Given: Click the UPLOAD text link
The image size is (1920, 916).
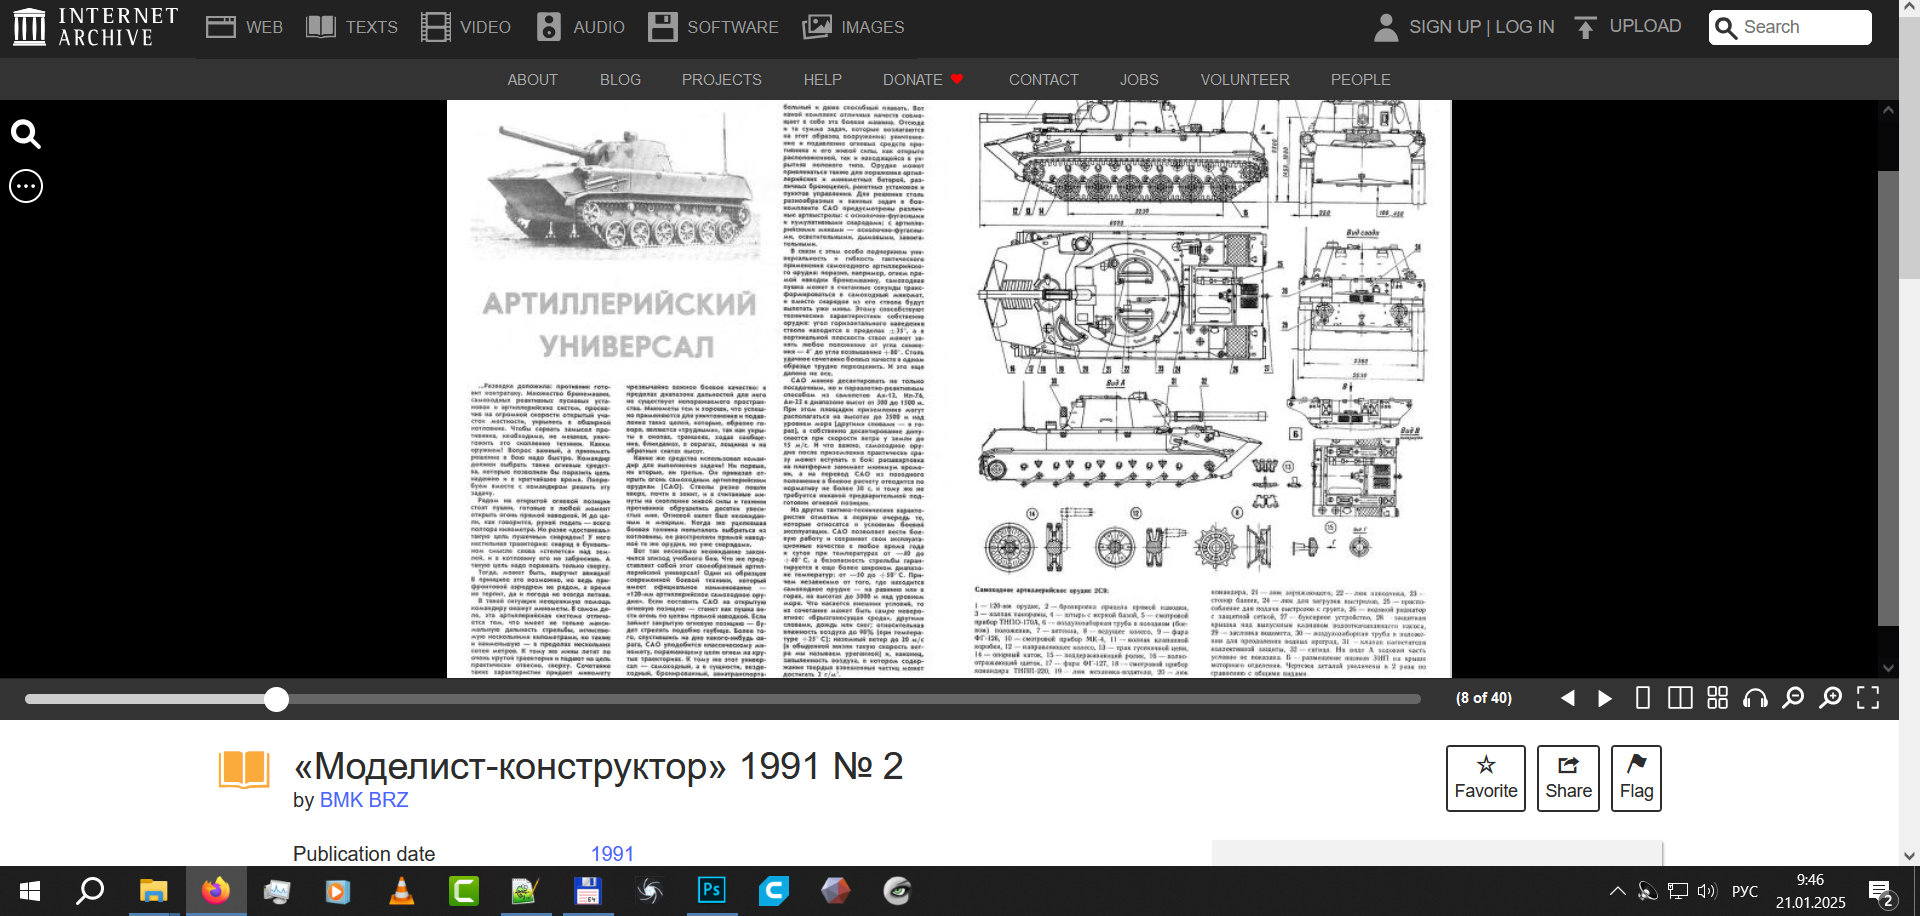Looking at the screenshot, I should [1645, 26].
